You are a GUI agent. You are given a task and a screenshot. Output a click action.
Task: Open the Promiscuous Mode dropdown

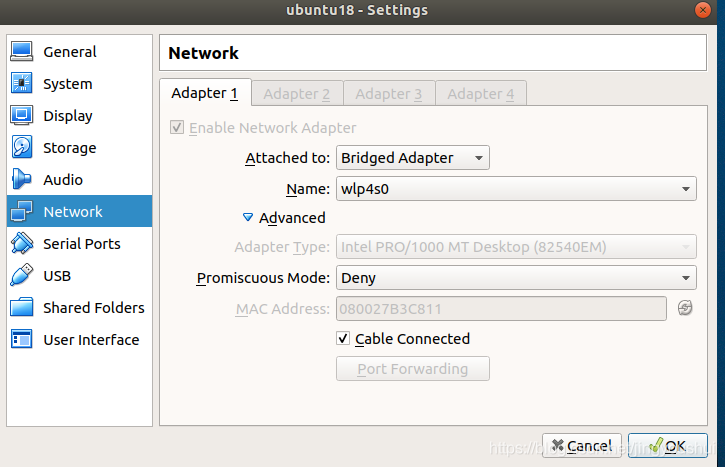(516, 278)
